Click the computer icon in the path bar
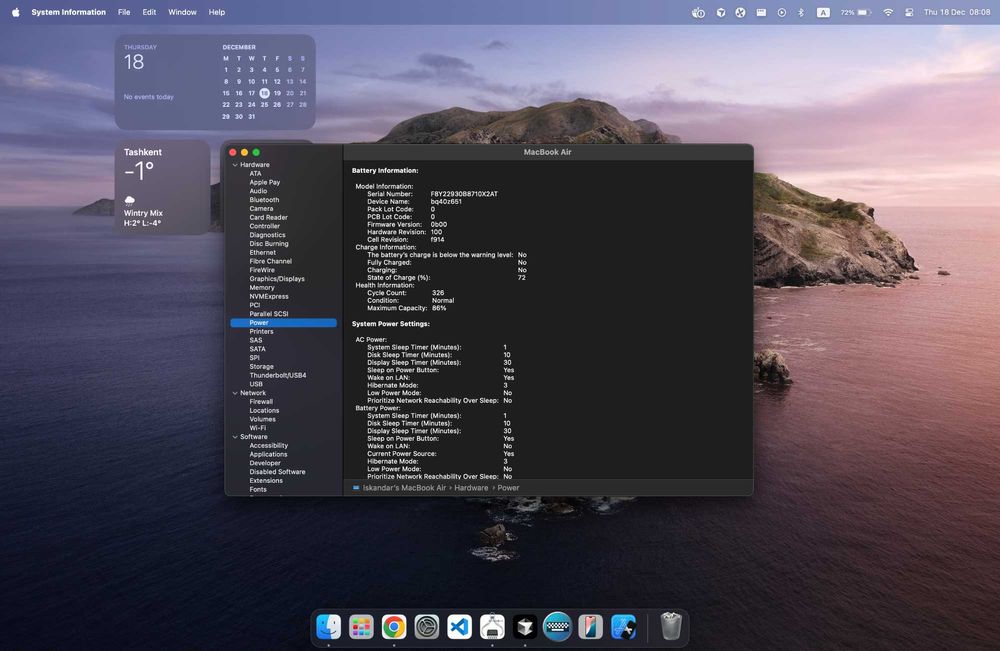 (356, 488)
